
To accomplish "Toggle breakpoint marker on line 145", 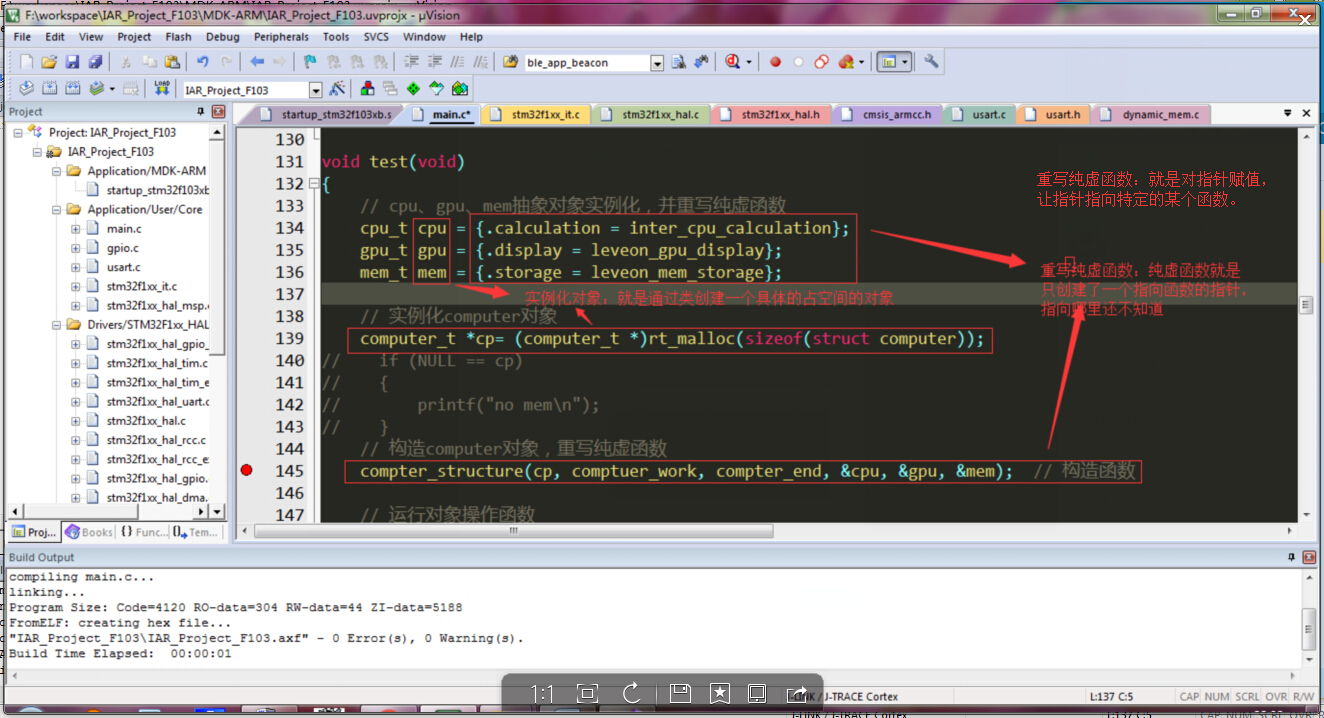I will [x=247, y=470].
